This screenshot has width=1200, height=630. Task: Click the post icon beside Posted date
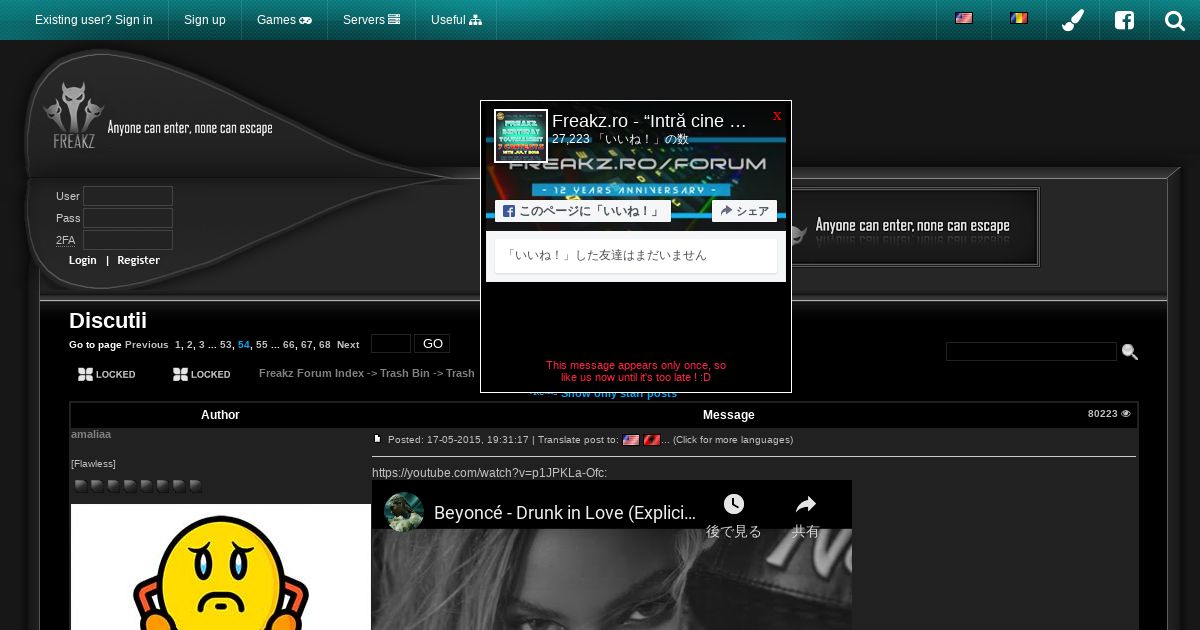(x=378, y=439)
